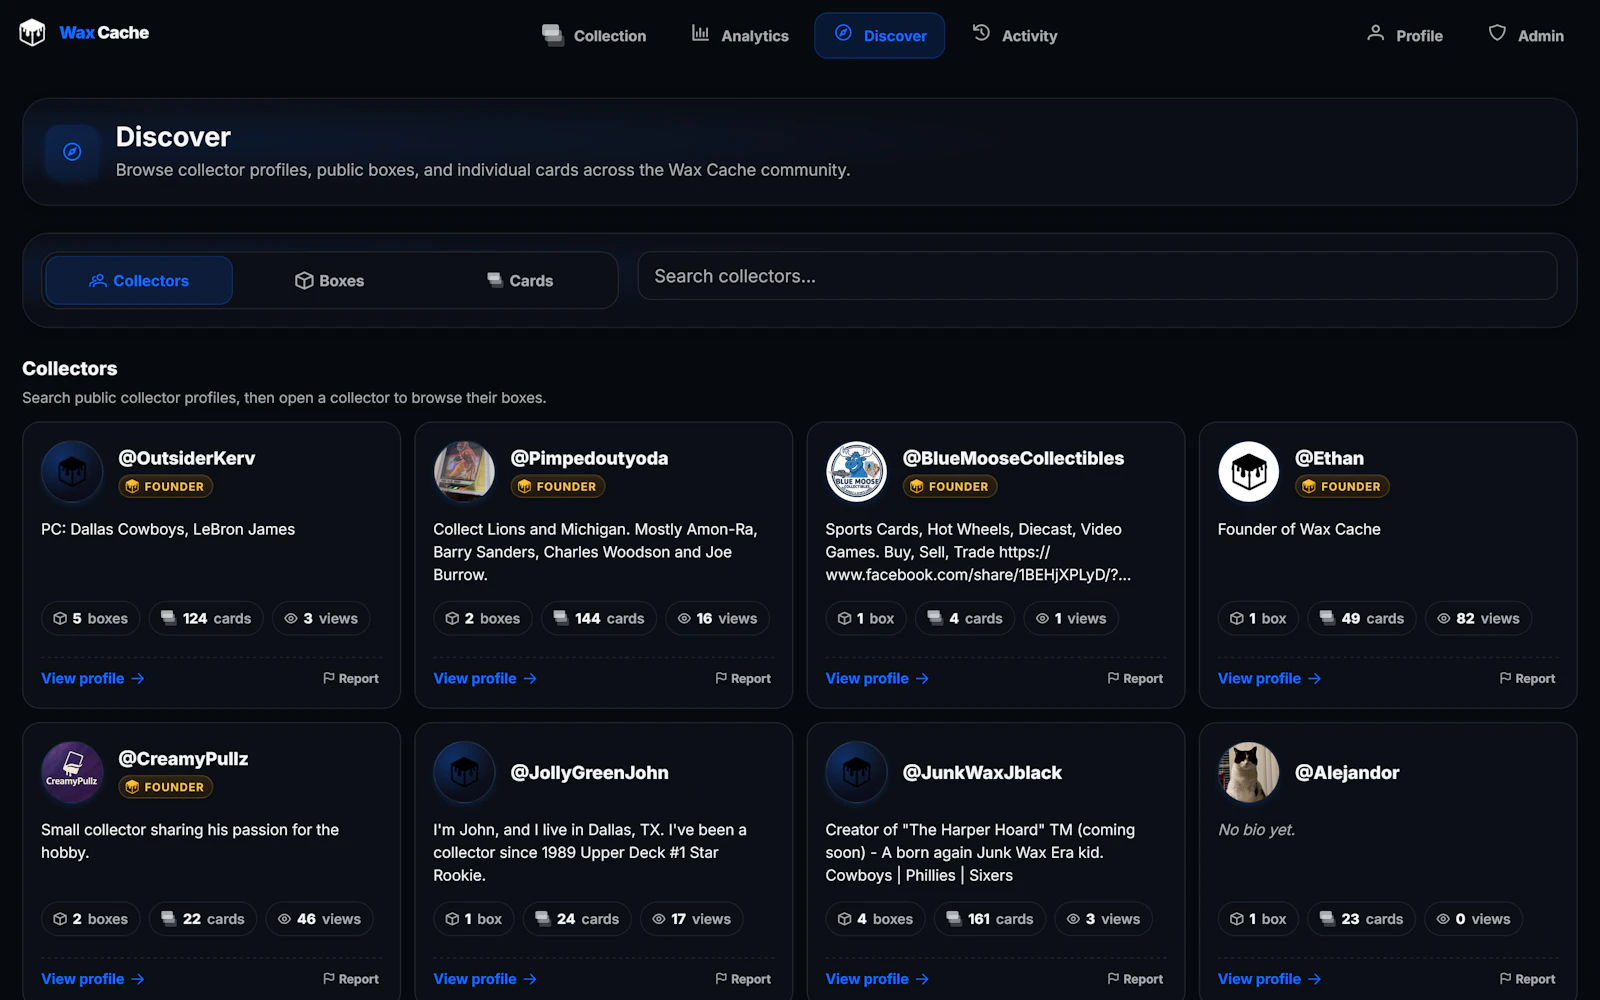Report the @CreamyPullz profile

(351, 979)
